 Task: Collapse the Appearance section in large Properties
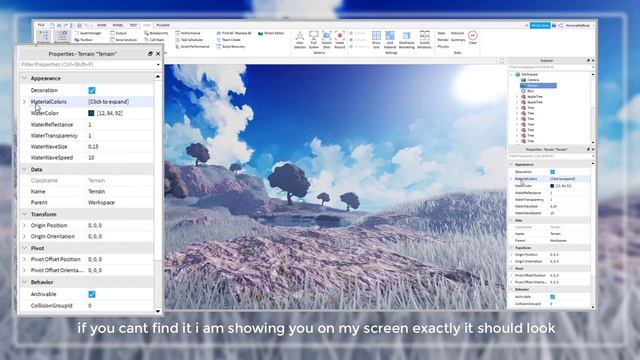tap(24, 78)
